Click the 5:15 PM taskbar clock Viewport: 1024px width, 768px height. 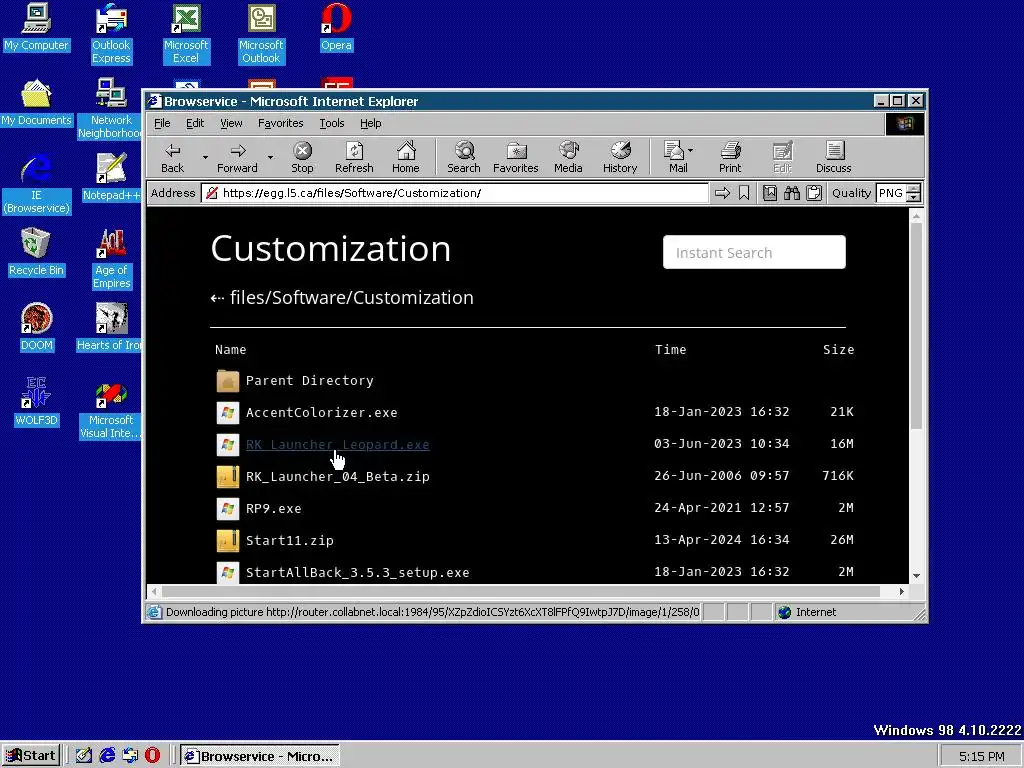tap(982, 756)
